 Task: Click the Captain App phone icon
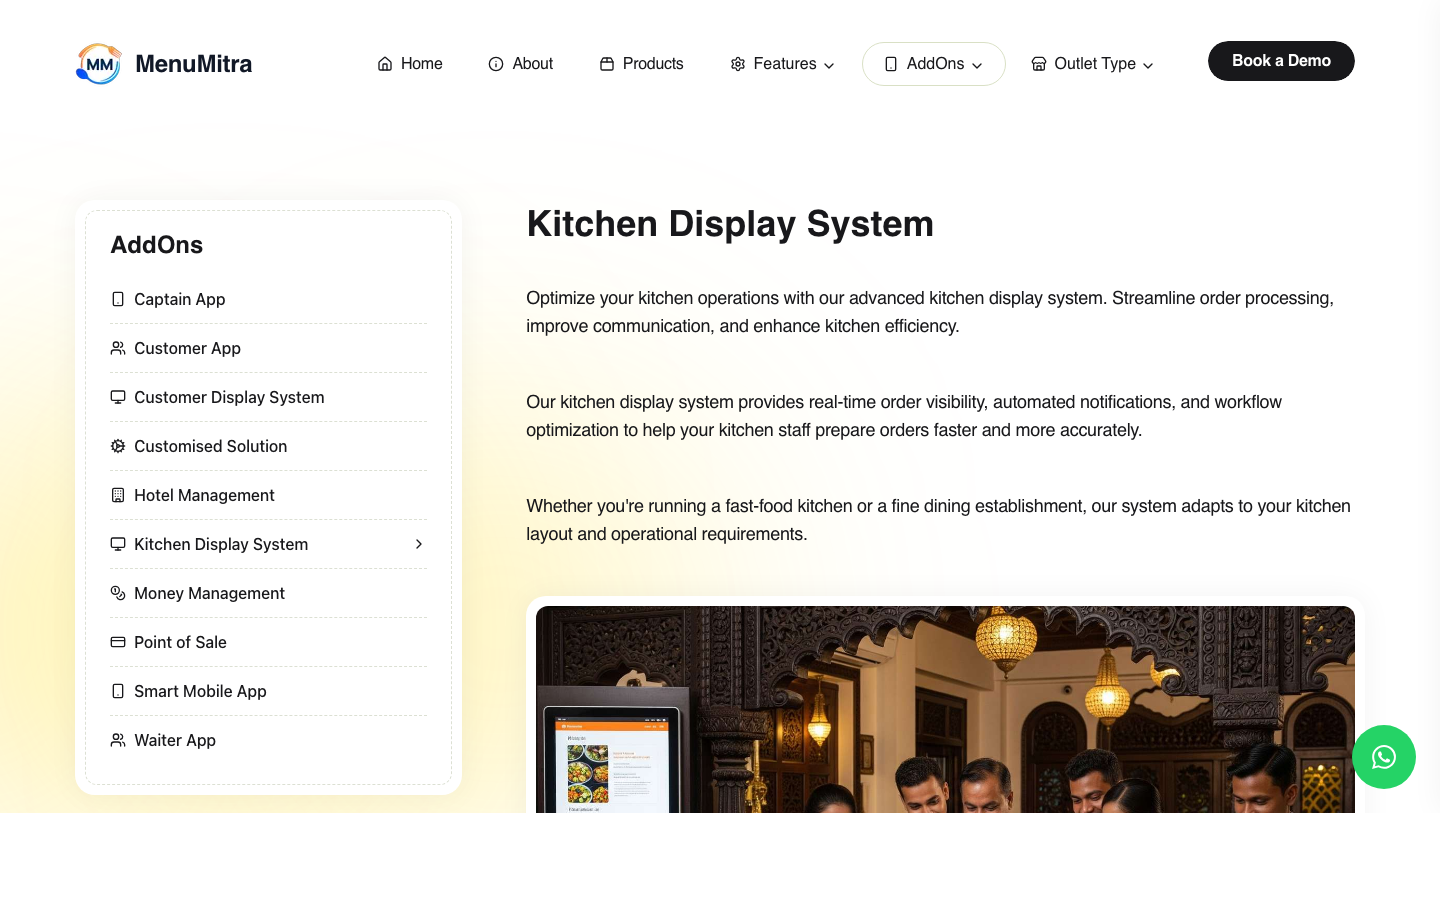pos(118,299)
